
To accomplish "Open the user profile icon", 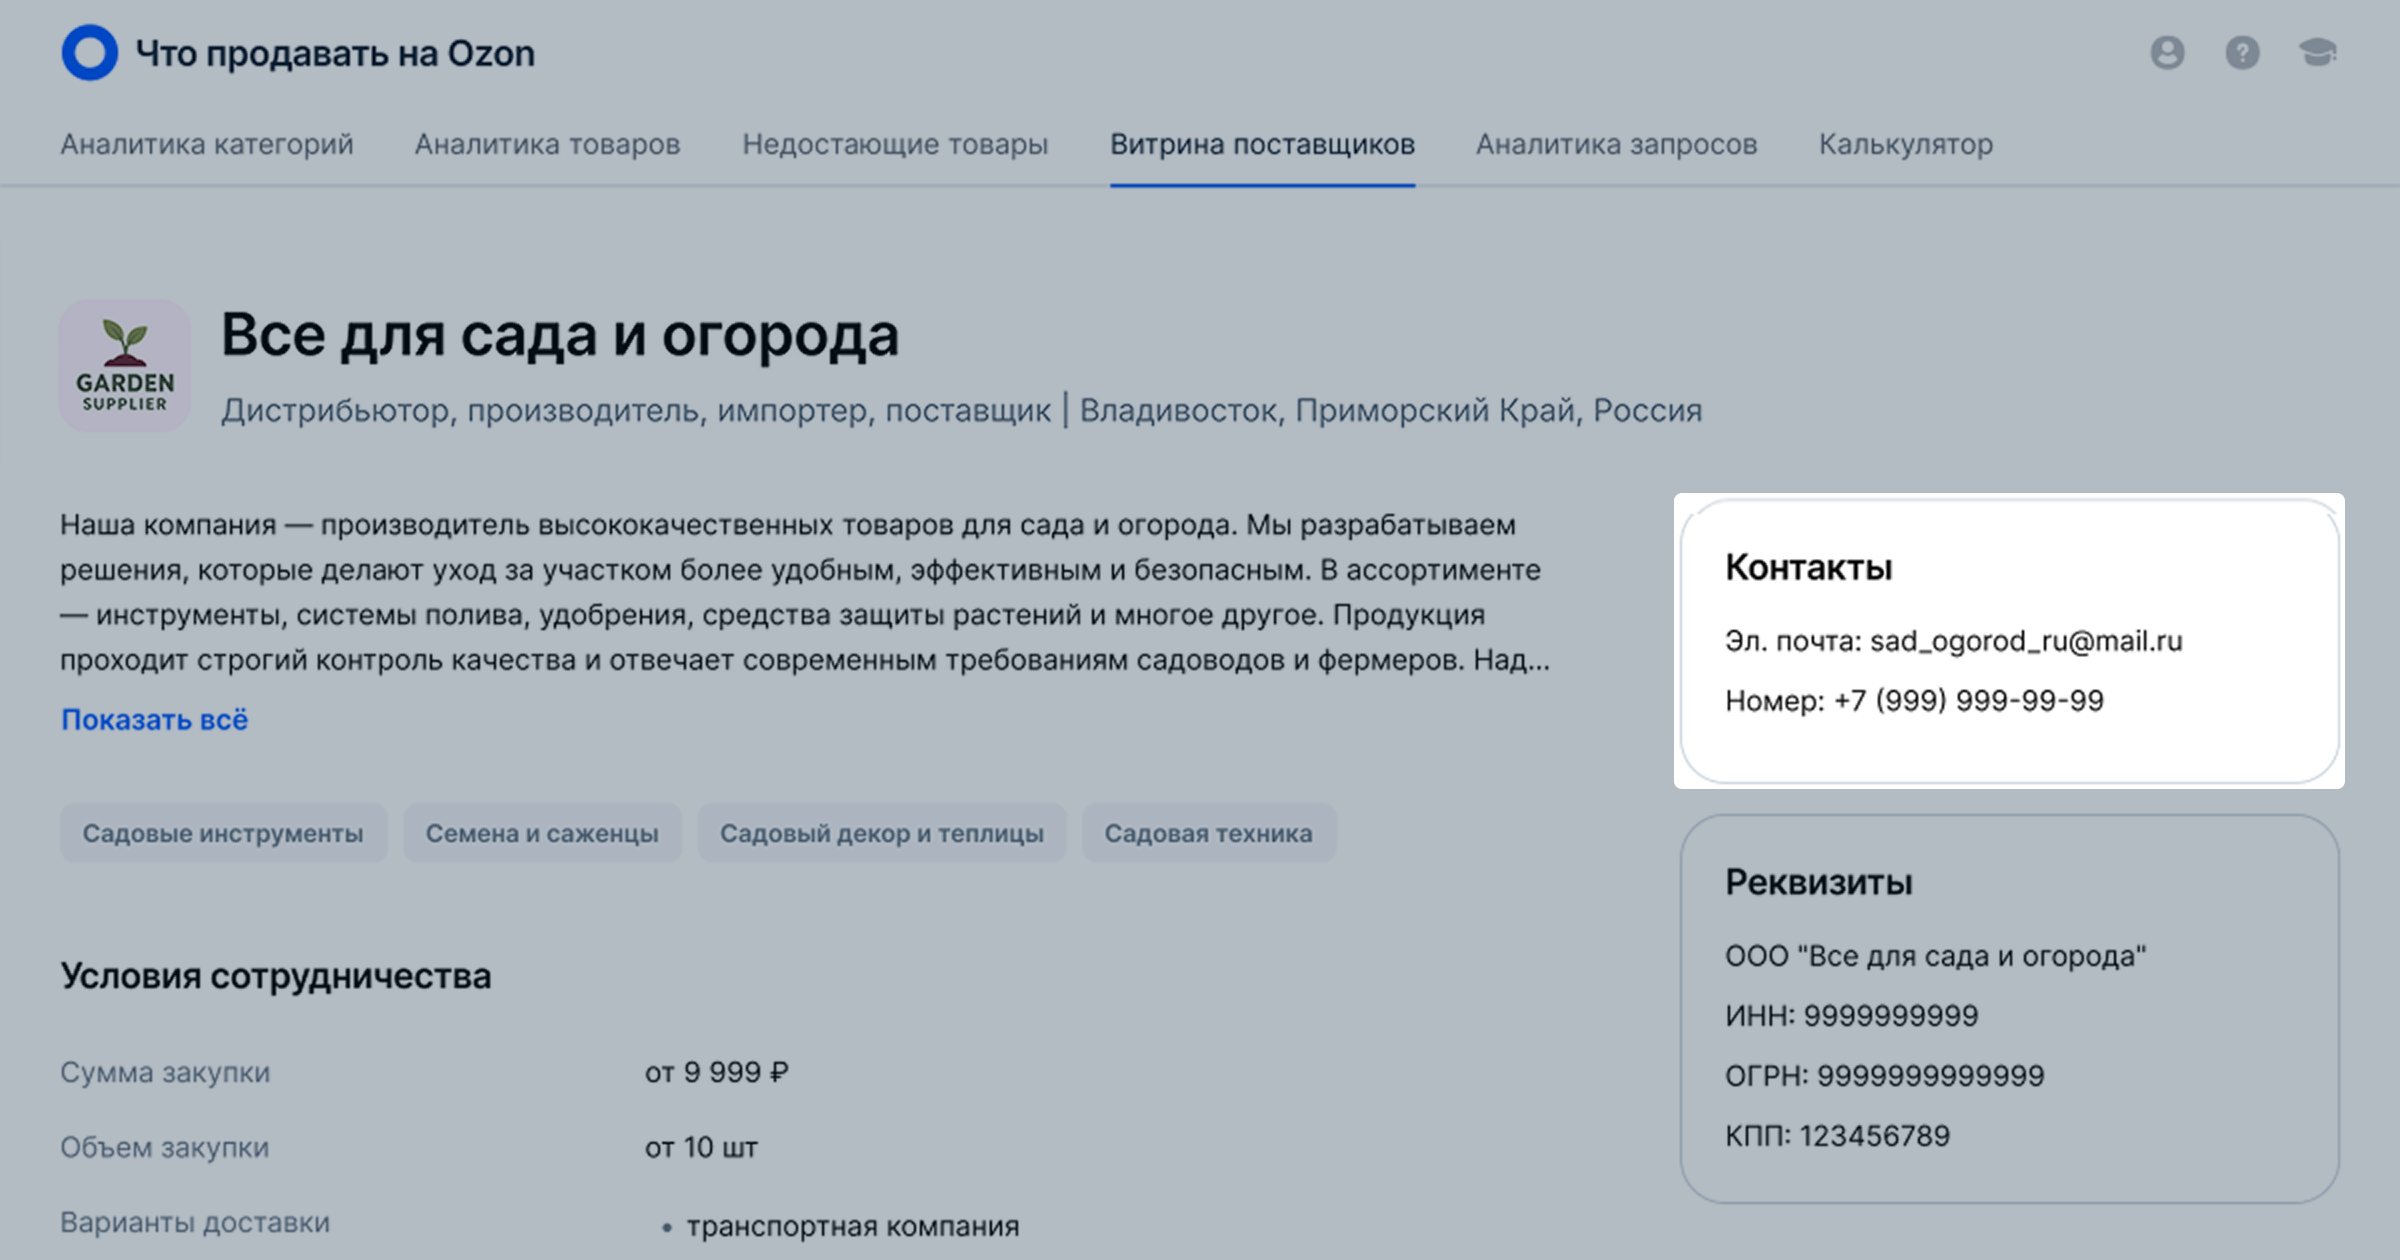I will pos(2167,53).
